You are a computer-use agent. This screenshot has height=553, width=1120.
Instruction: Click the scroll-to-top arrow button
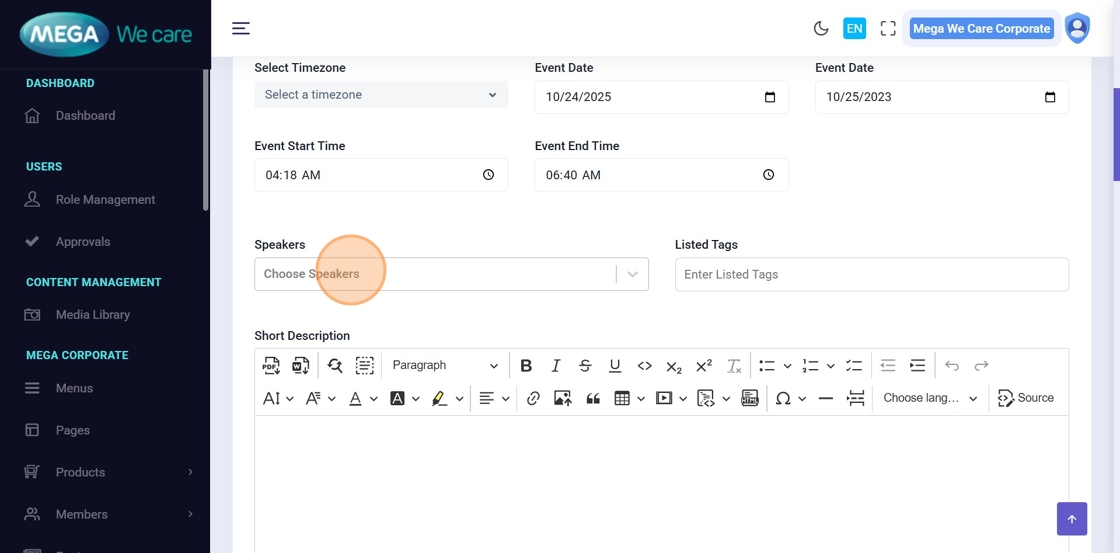(x=1071, y=519)
